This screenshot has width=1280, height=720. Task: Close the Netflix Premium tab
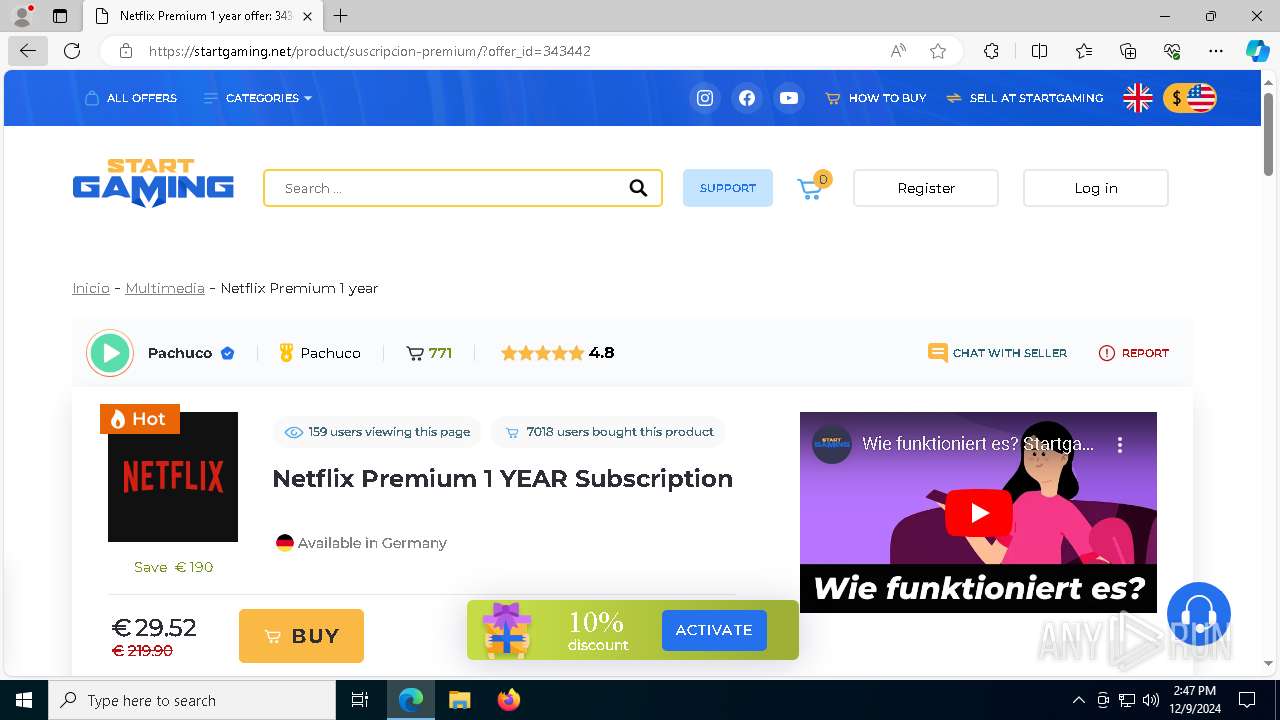pos(307,16)
